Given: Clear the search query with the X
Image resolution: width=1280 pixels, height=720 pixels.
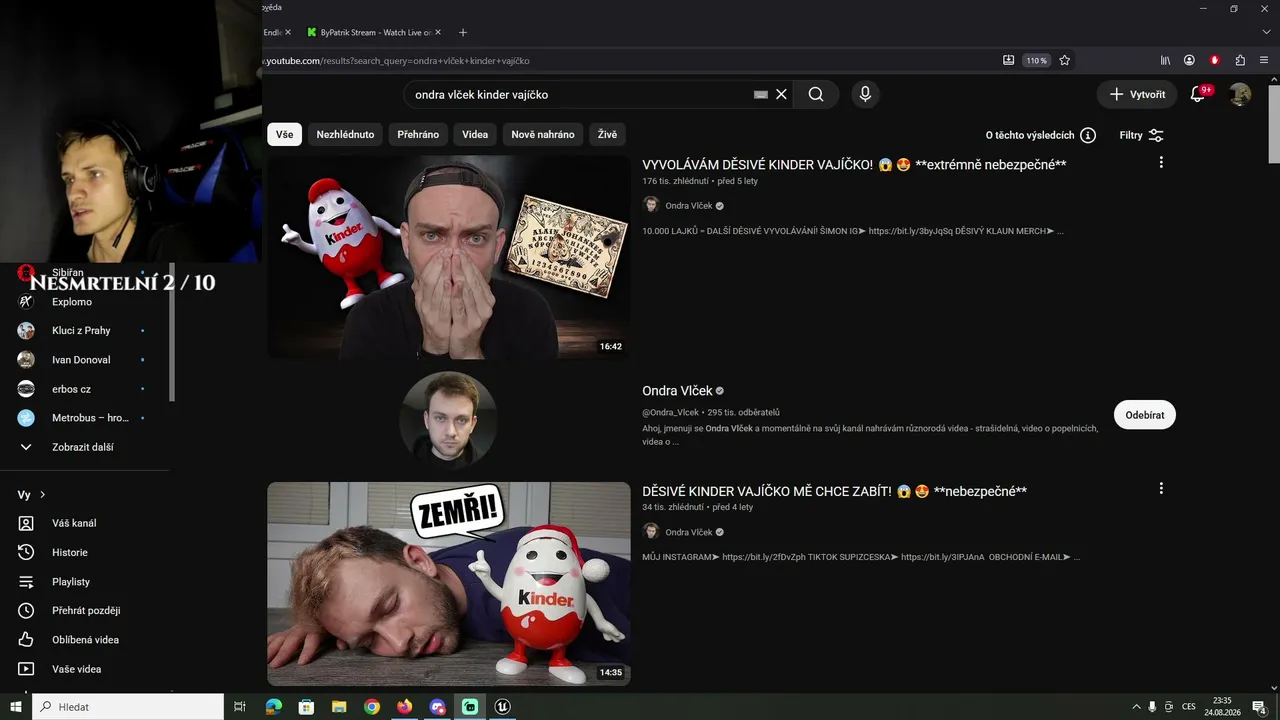Looking at the screenshot, I should pyautogui.click(x=781, y=94).
